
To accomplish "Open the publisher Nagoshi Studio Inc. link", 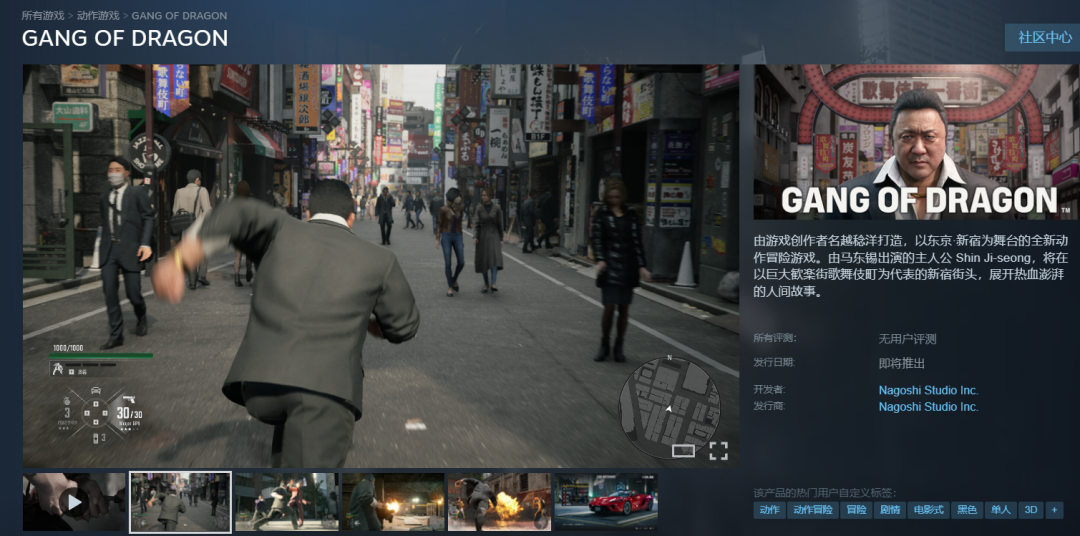I will pos(928,407).
